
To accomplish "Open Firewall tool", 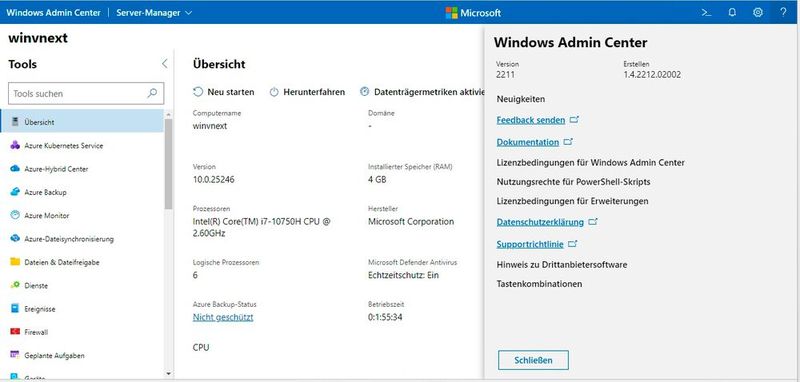I will tap(82, 332).
